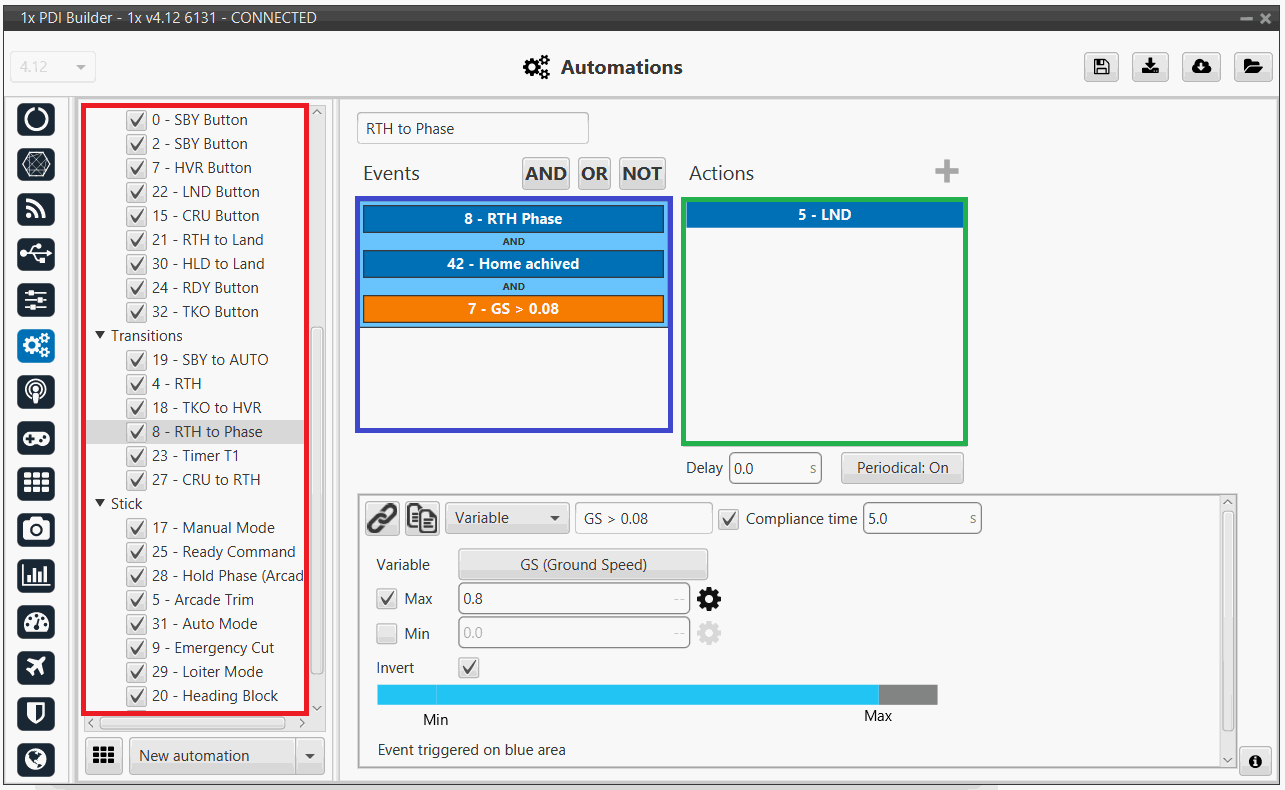
Task: Toggle the Compliance time checkbox
Action: (729, 518)
